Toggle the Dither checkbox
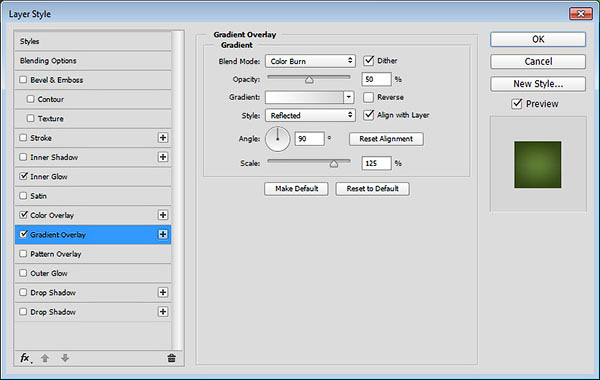This screenshot has height=380, width=600. pyautogui.click(x=368, y=60)
